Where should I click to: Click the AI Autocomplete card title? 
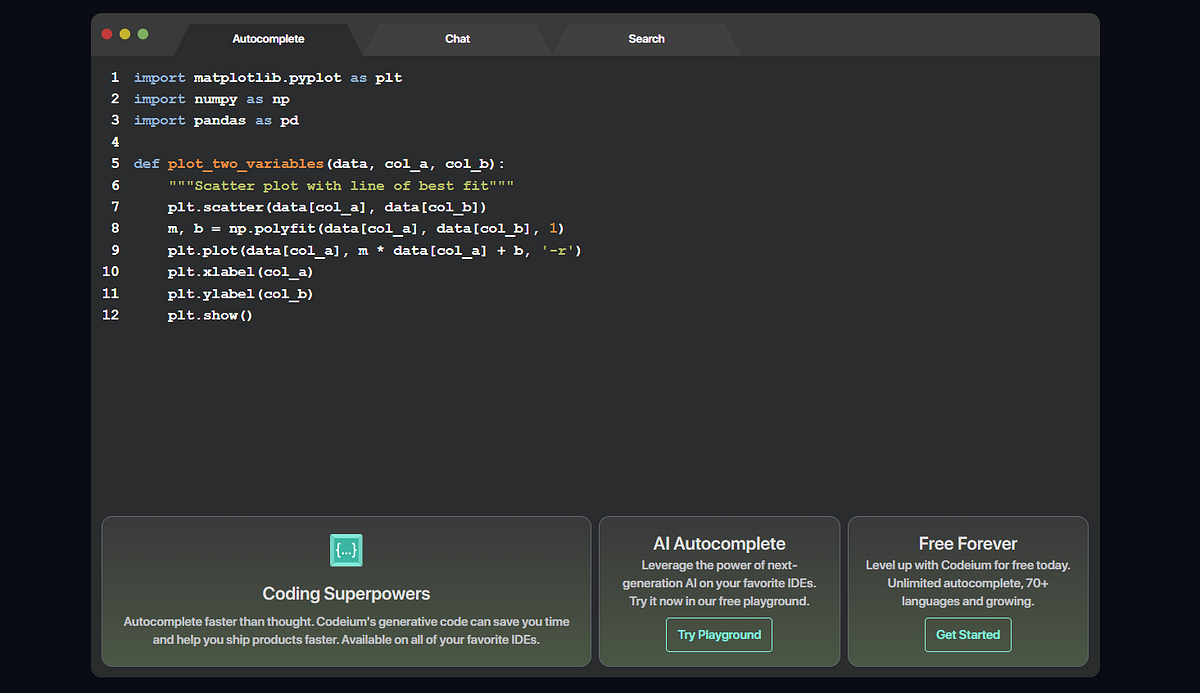718,543
